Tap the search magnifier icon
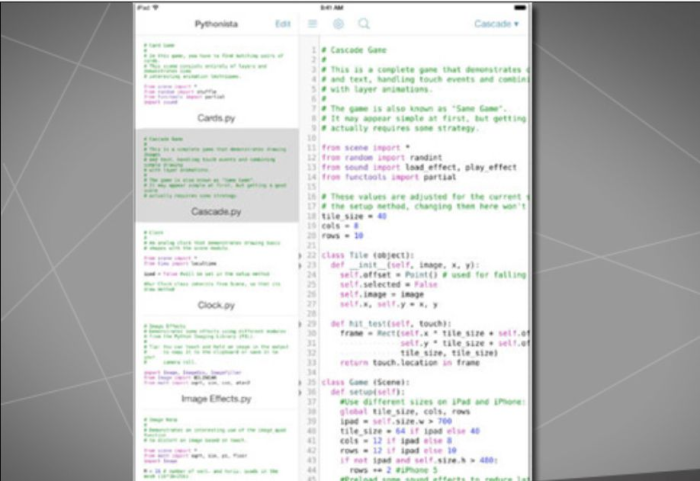 pos(364,24)
